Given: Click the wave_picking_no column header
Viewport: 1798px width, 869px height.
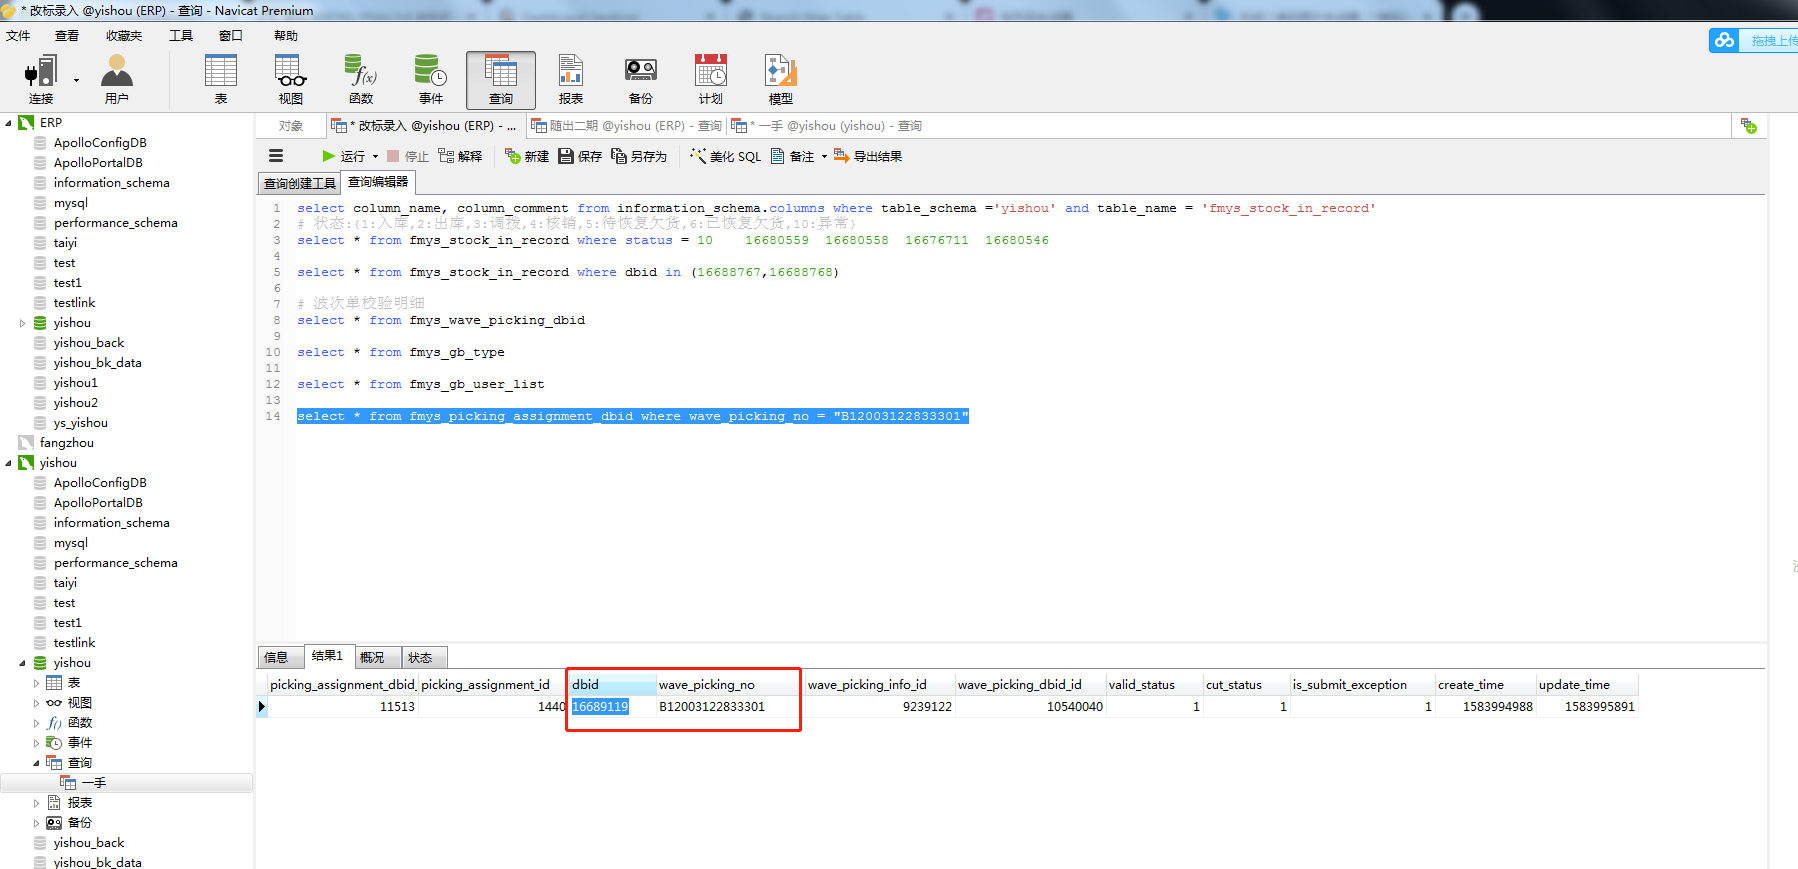Looking at the screenshot, I should tap(728, 685).
